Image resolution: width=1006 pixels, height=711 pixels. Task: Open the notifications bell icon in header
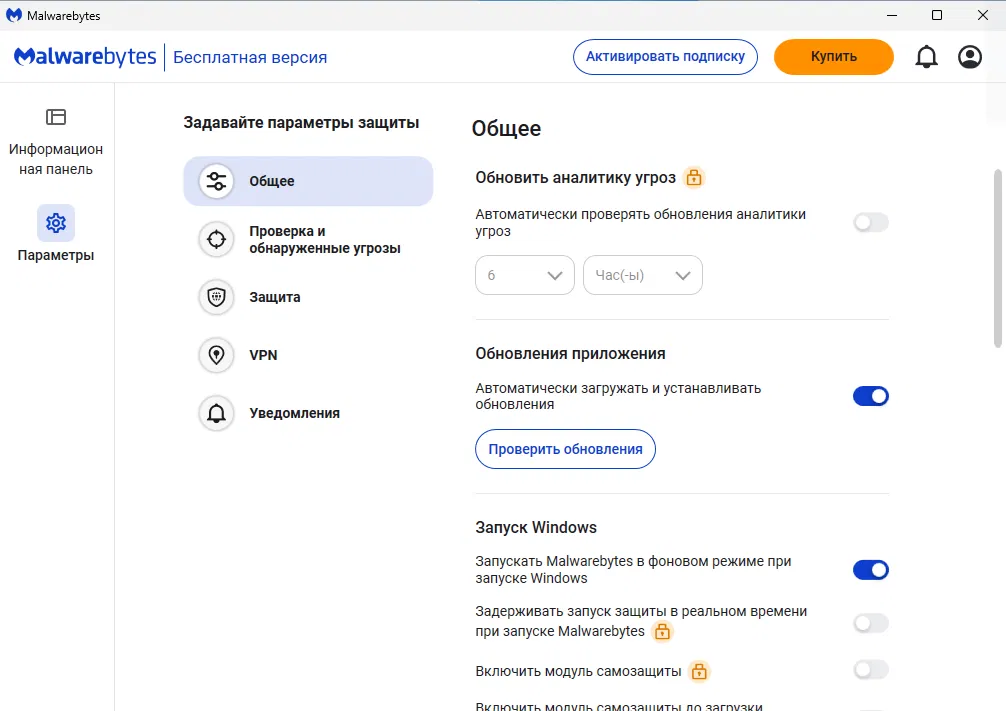927,57
